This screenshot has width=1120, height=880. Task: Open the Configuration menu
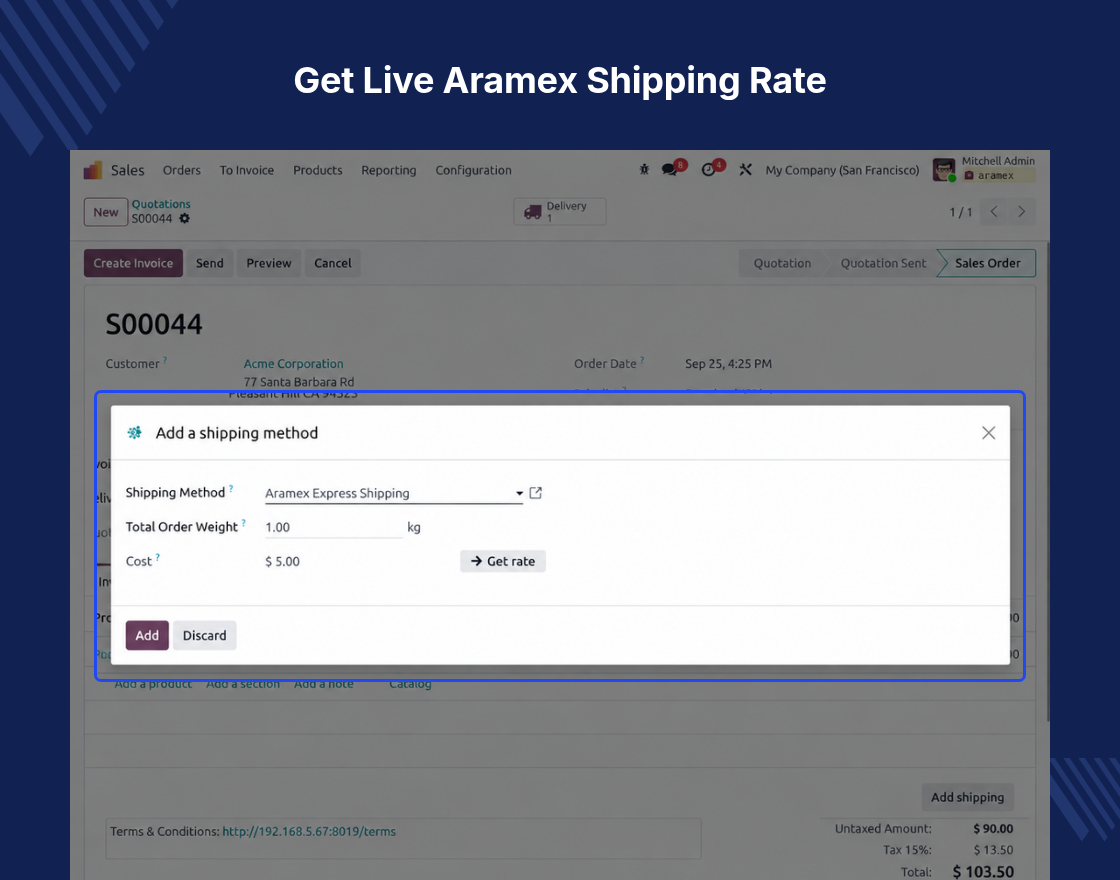tap(474, 170)
